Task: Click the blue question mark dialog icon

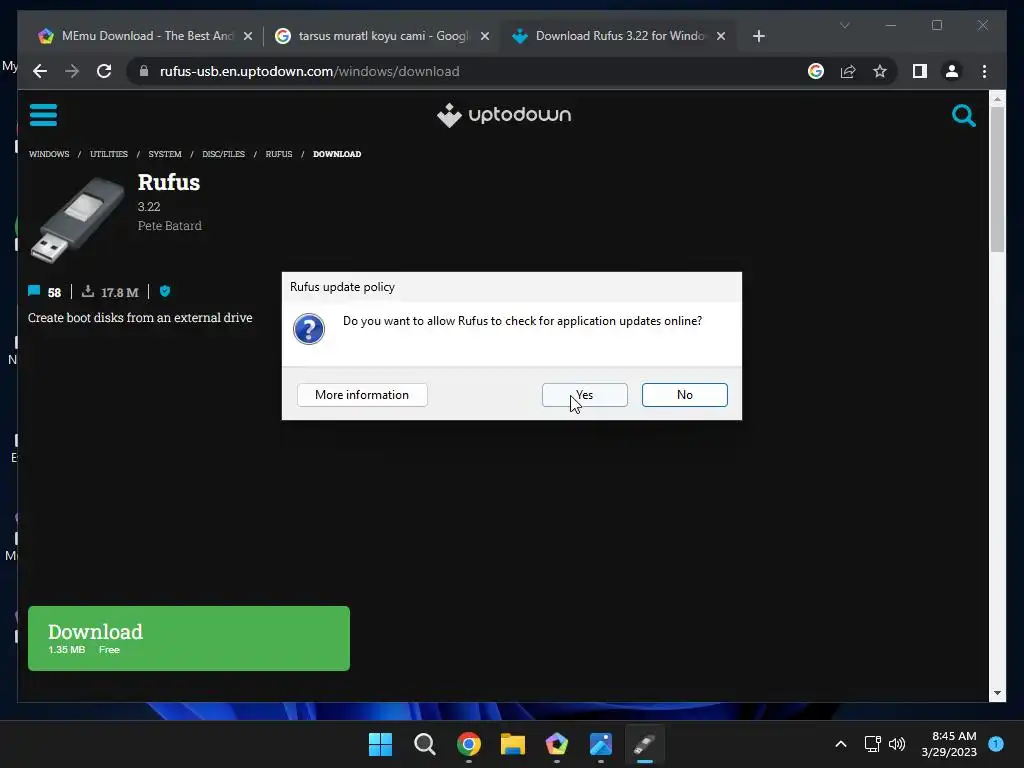Action: pyautogui.click(x=309, y=328)
